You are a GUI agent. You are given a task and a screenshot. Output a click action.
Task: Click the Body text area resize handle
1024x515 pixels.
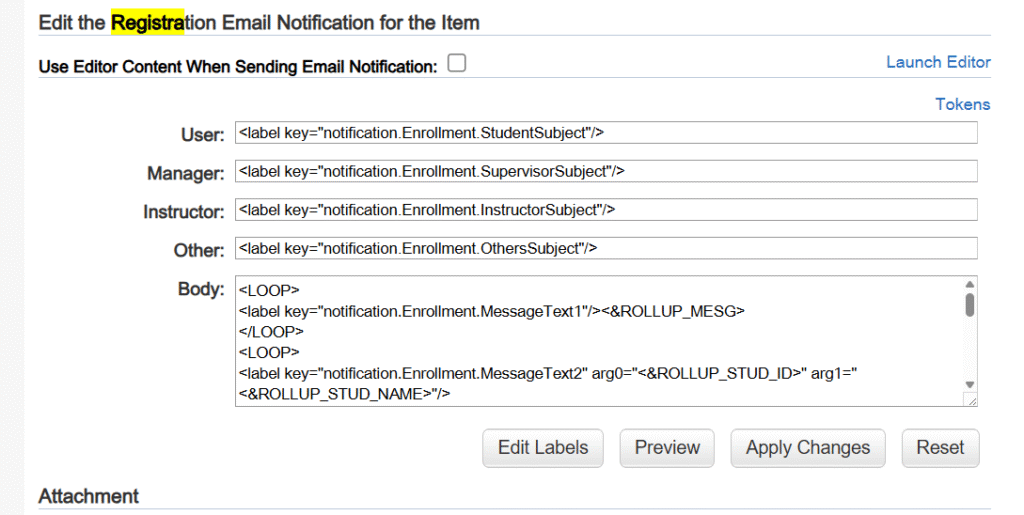970,400
